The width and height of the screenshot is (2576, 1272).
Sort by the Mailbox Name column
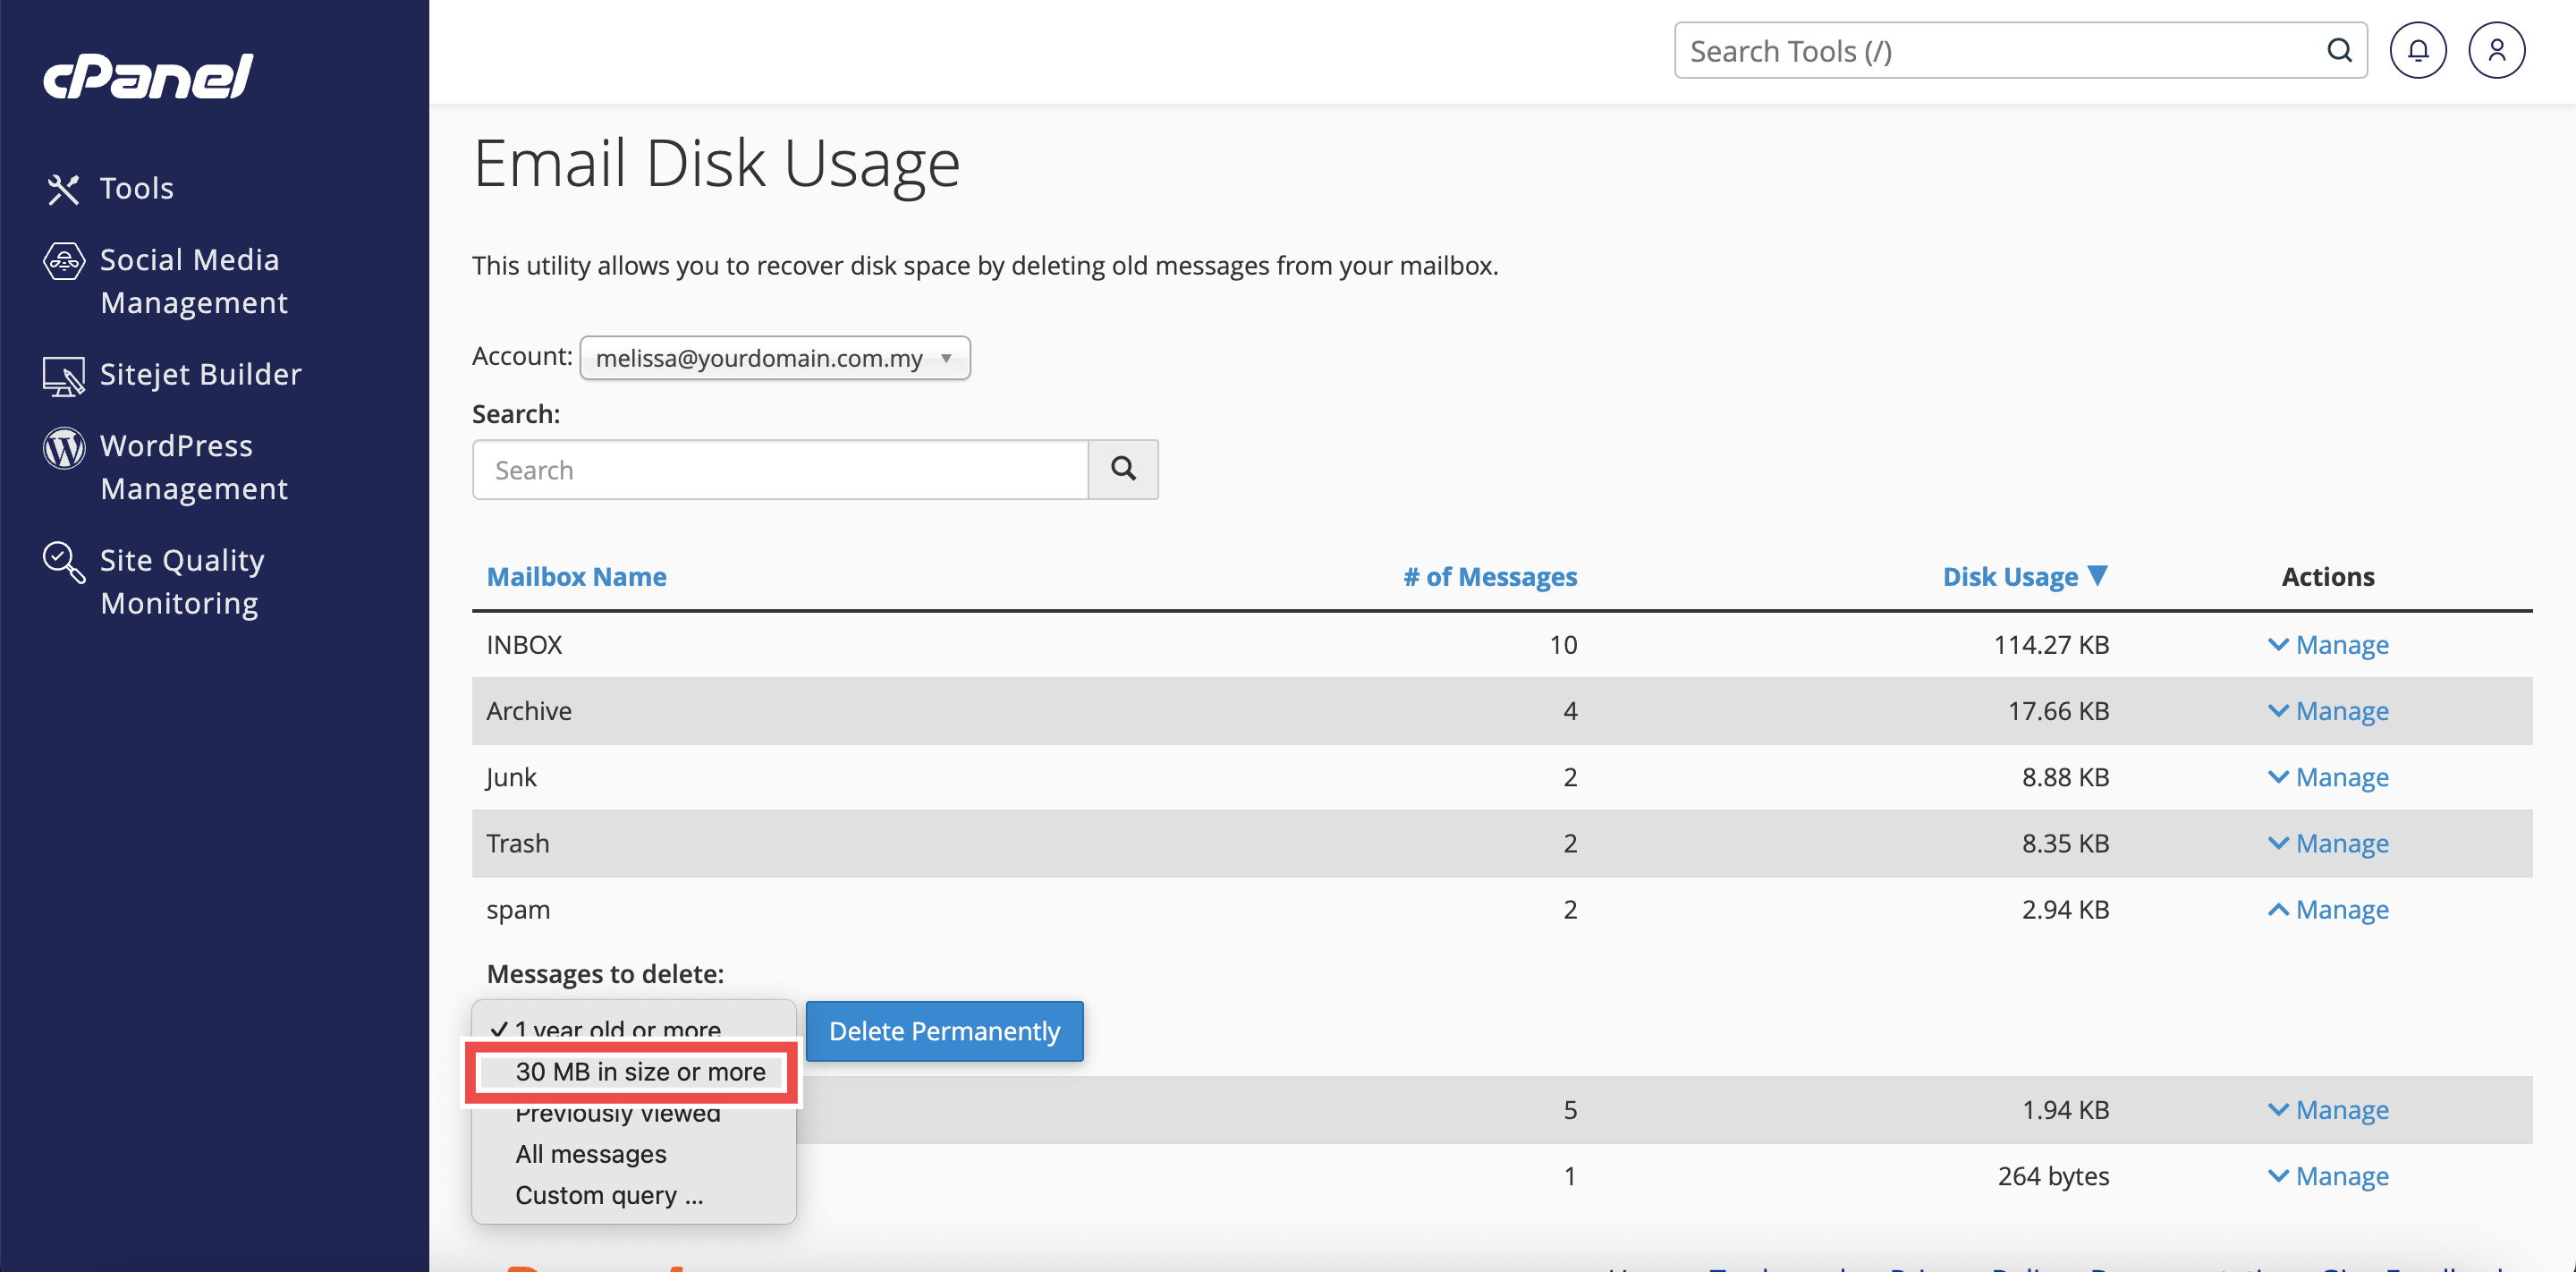[576, 577]
